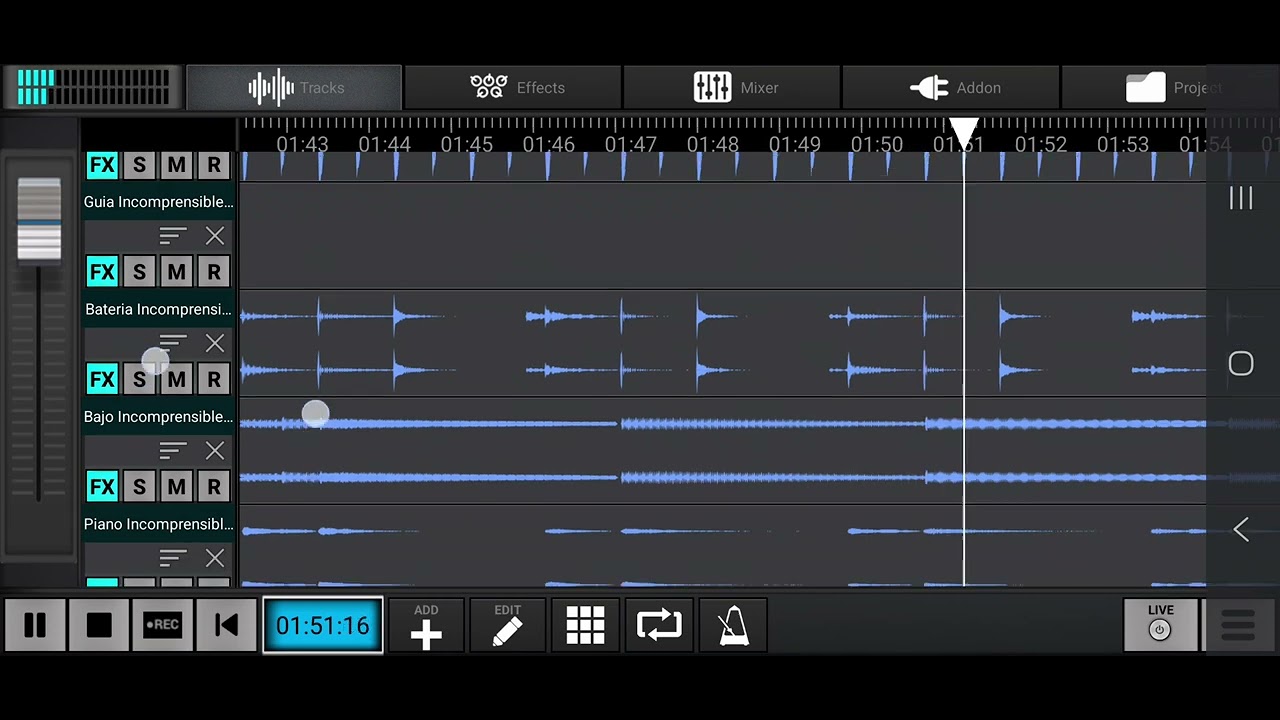Image resolution: width=1280 pixels, height=720 pixels.
Task: Select the Bateria Incomprensible track name
Action: pos(158,309)
